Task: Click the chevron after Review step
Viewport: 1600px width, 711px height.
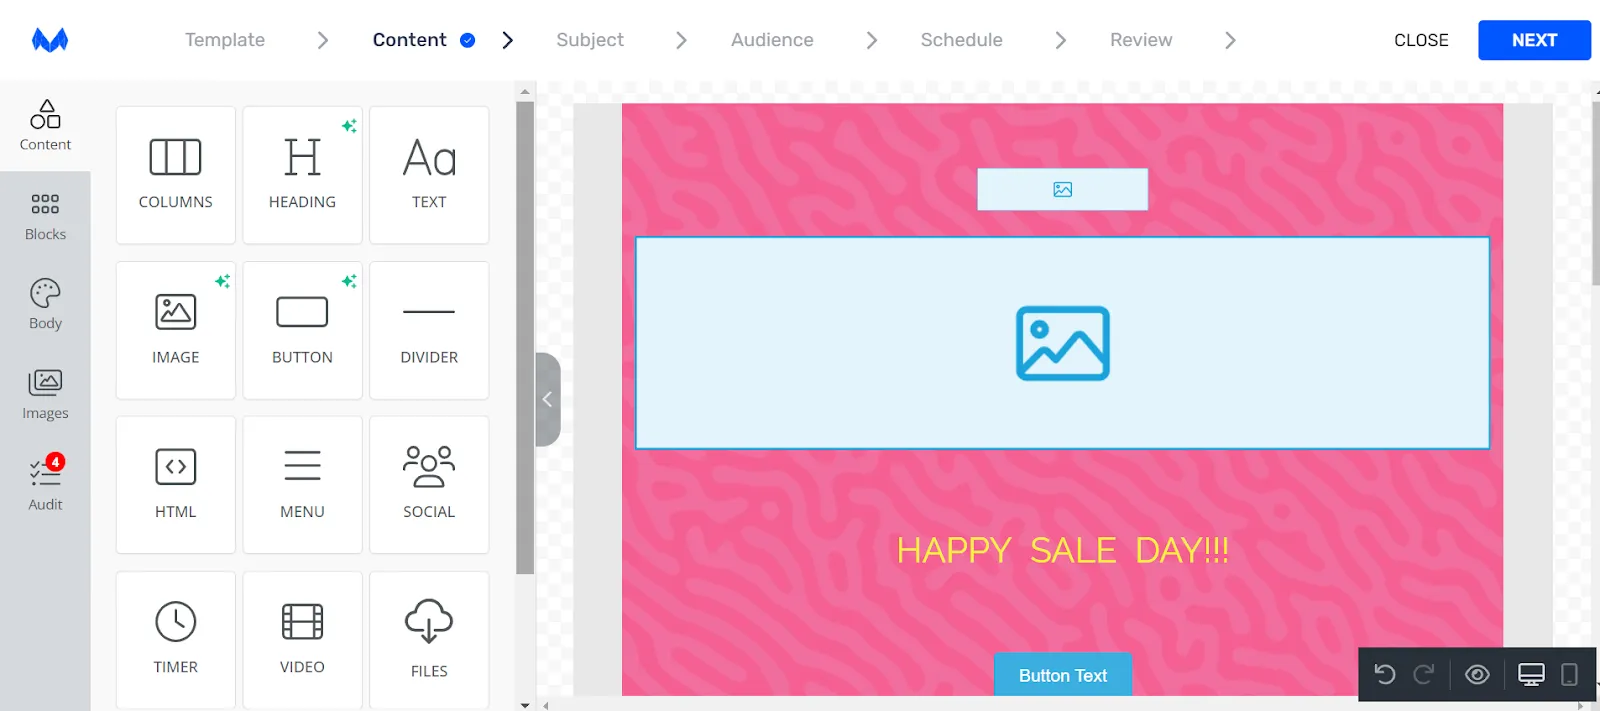Action: click(1230, 40)
